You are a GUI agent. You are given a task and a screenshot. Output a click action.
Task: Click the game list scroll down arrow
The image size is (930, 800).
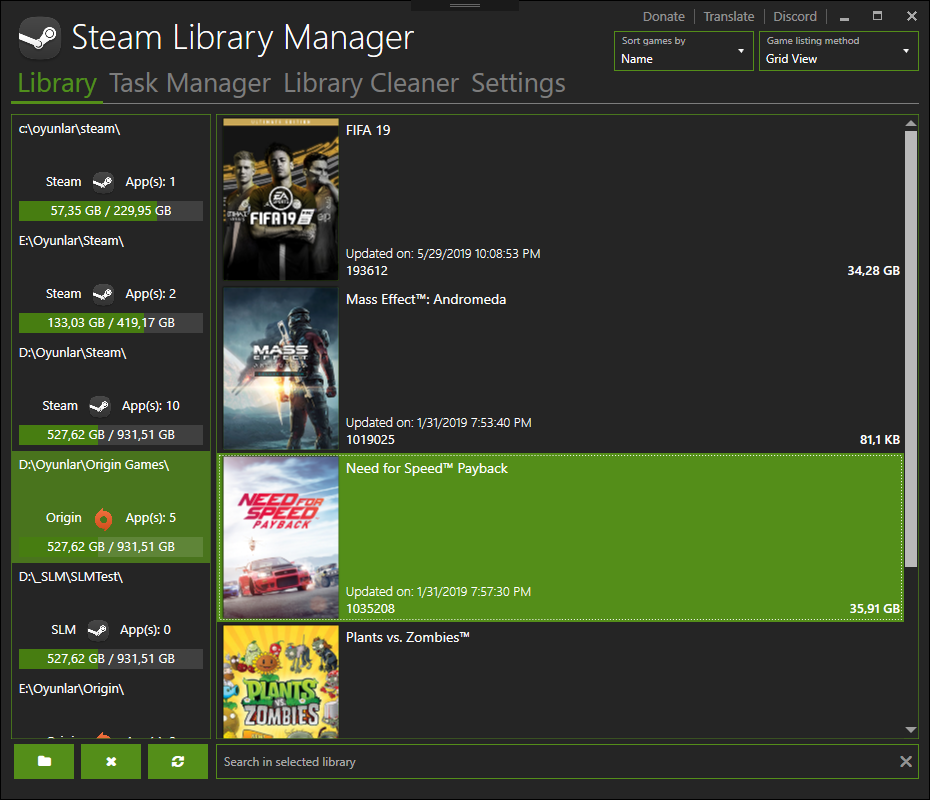click(910, 730)
